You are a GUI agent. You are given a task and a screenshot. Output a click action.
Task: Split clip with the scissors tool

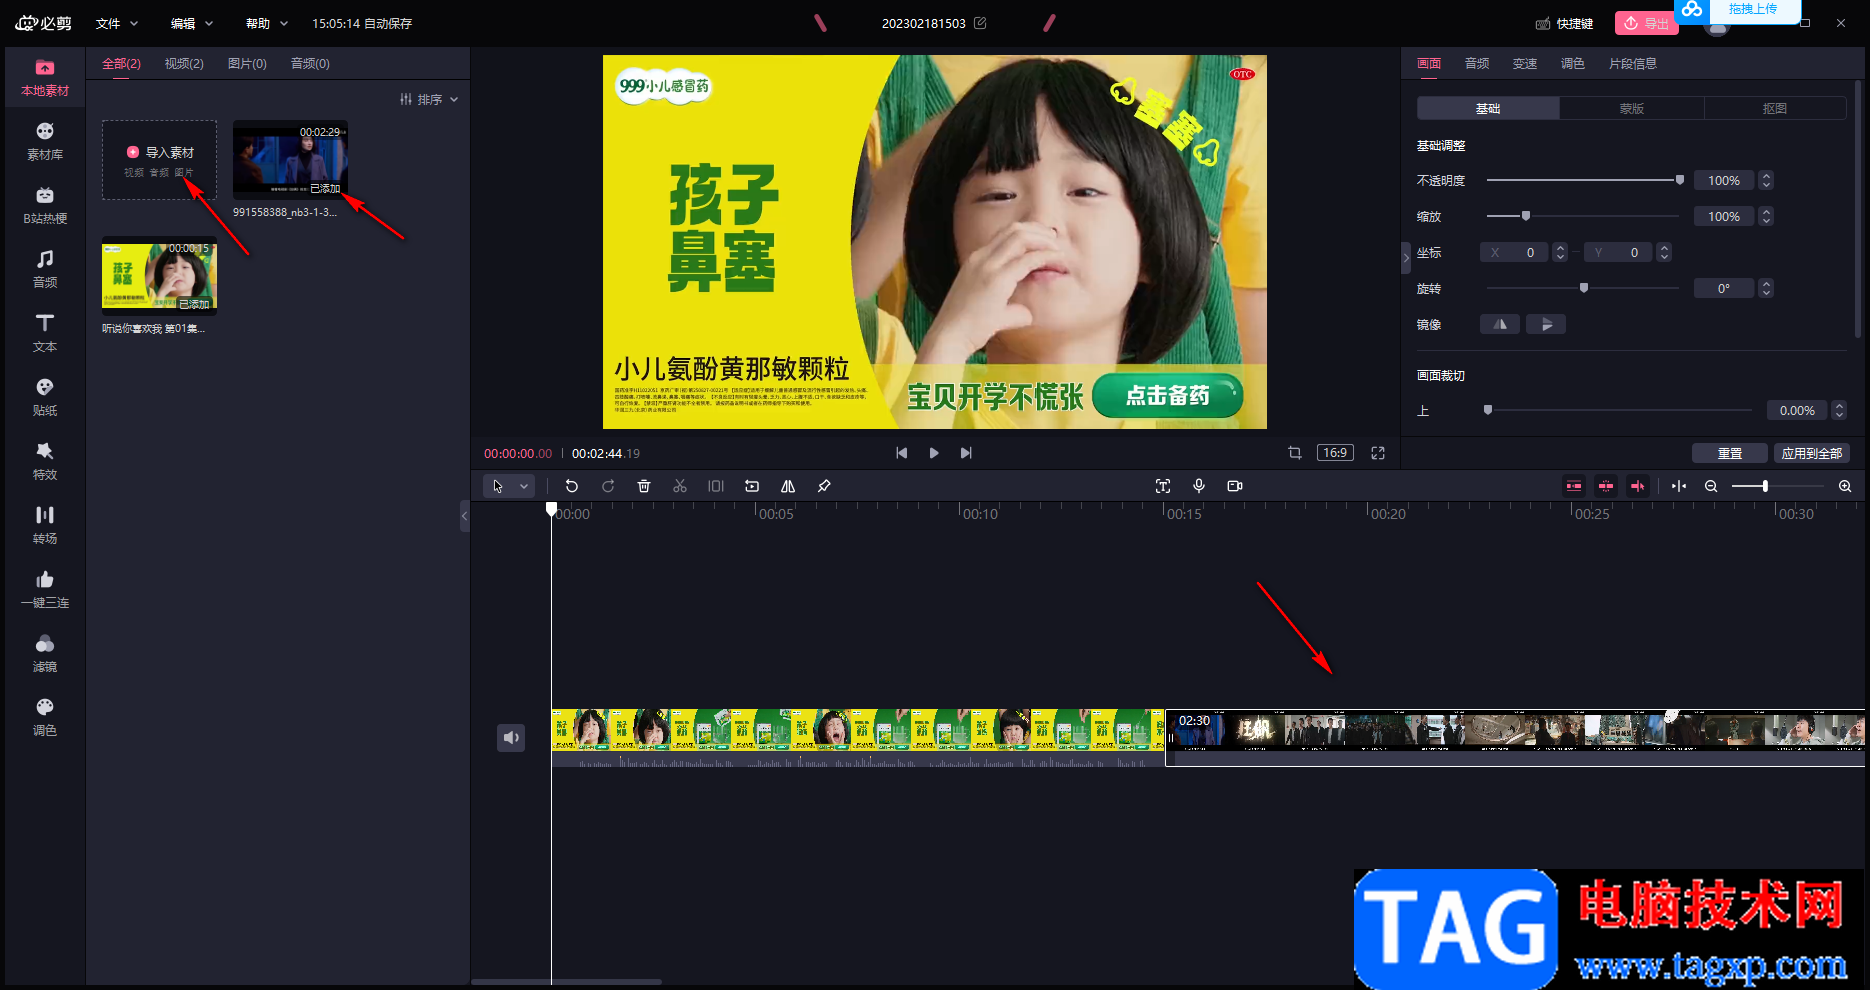point(680,486)
